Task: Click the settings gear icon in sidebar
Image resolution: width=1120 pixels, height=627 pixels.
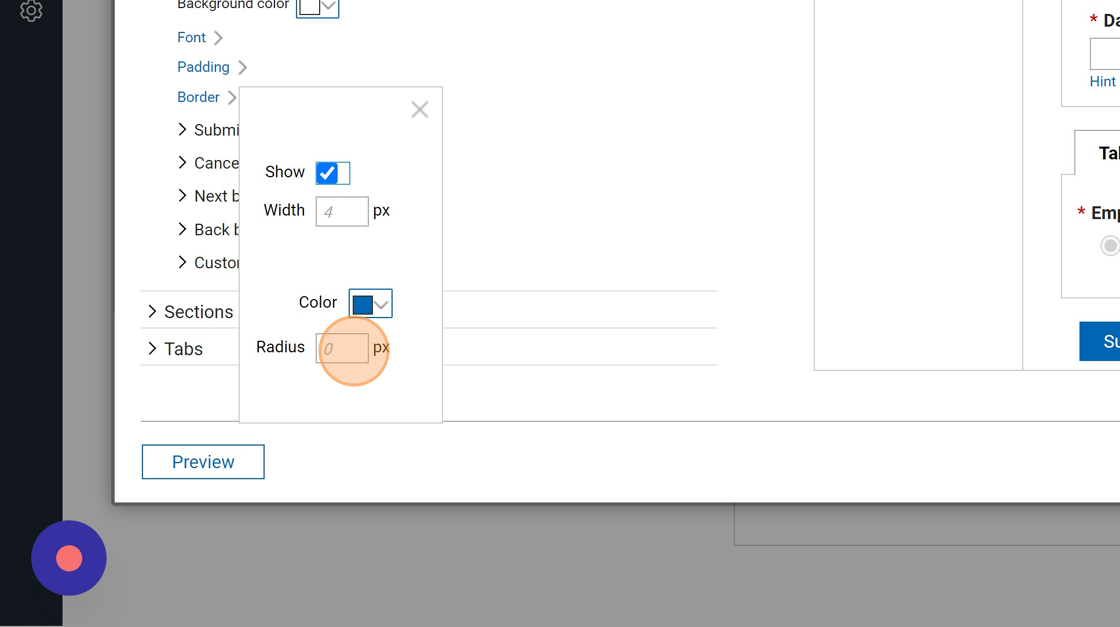Action: pyautogui.click(x=31, y=11)
